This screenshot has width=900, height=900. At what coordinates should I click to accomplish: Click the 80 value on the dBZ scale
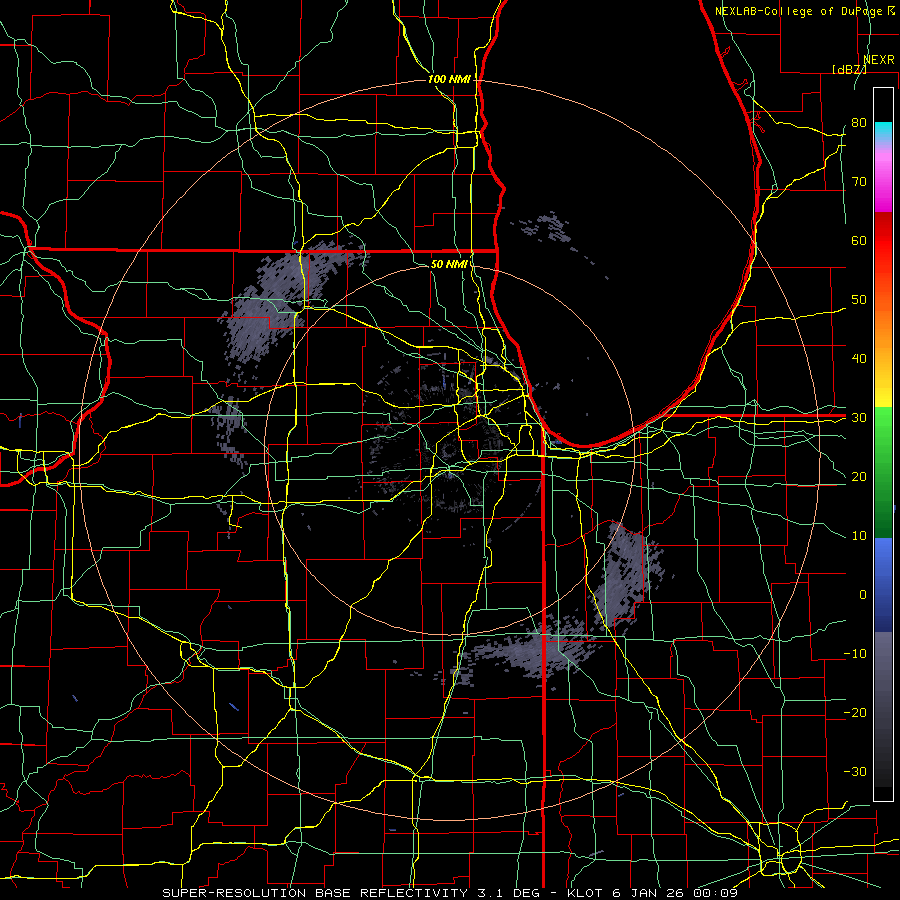(x=859, y=122)
